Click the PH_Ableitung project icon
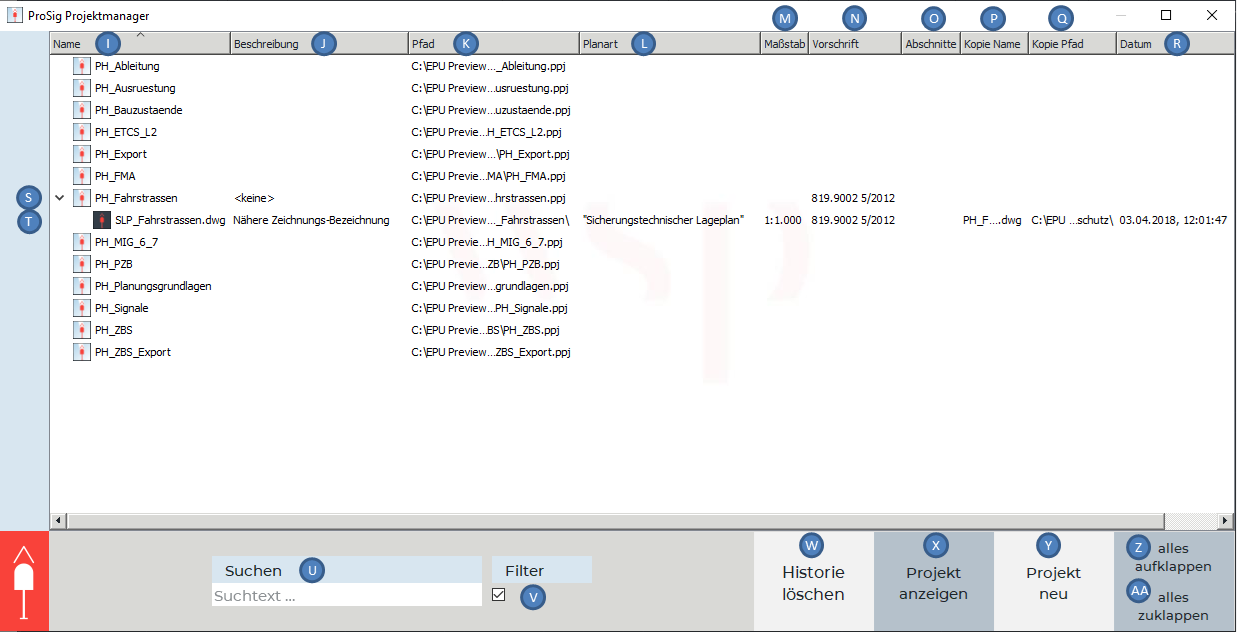The width and height of the screenshot is (1238, 632). point(82,66)
